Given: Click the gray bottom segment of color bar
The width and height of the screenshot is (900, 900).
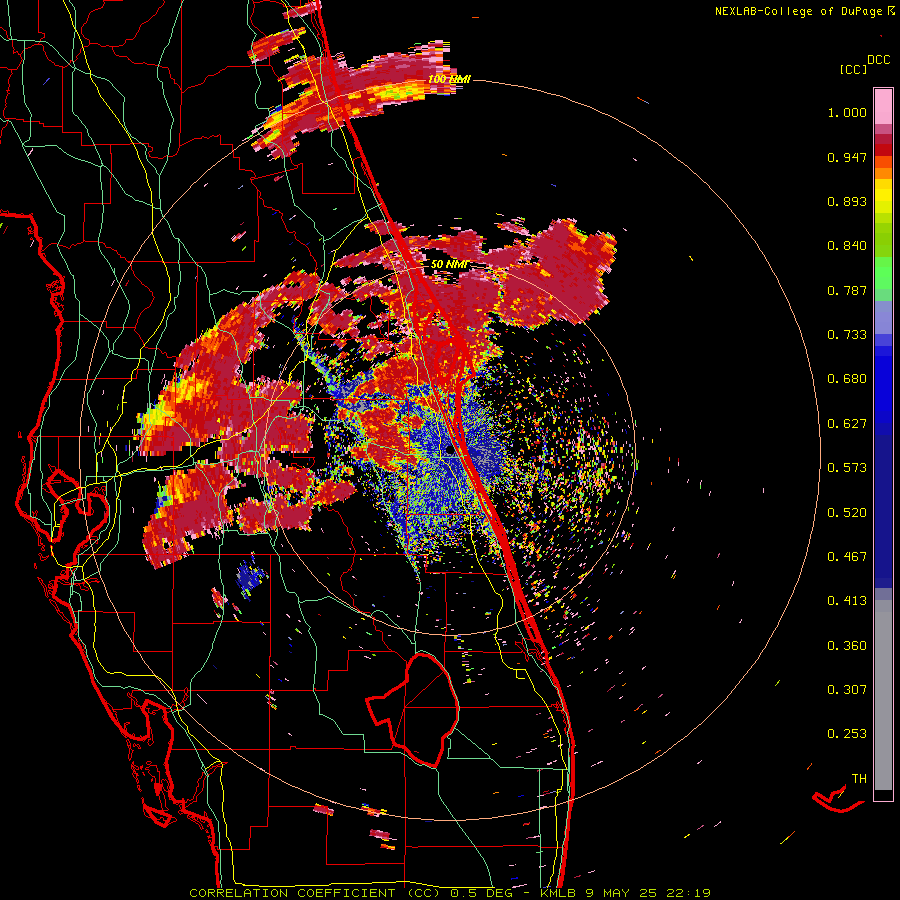Looking at the screenshot, I should (x=883, y=695).
